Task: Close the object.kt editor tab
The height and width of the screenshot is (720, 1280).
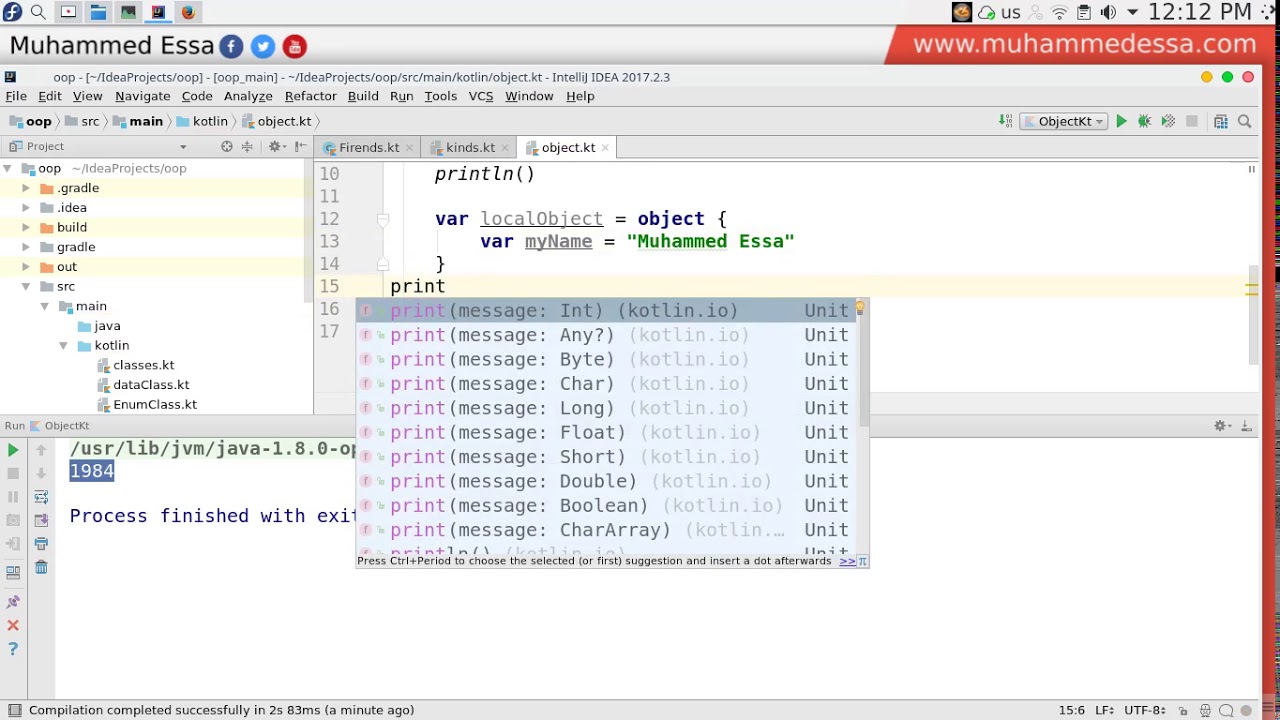Action: pos(605,147)
